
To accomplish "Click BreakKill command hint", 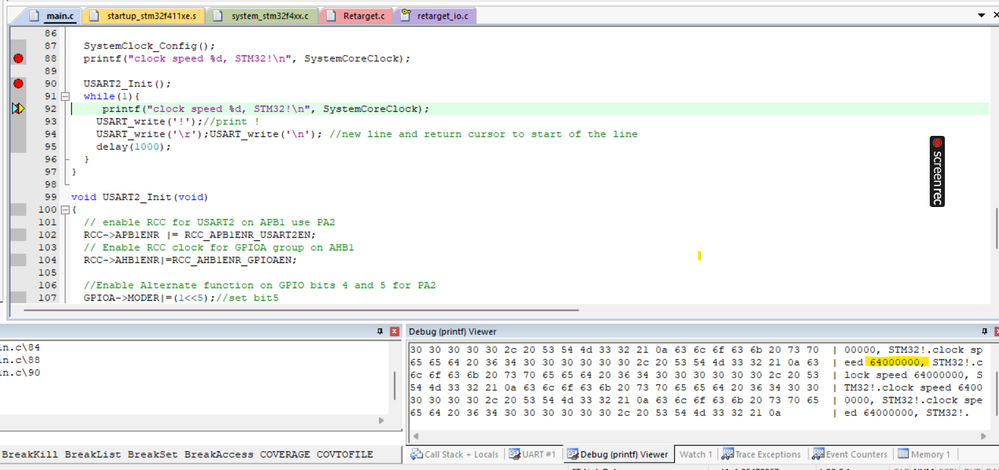I will 30,454.
